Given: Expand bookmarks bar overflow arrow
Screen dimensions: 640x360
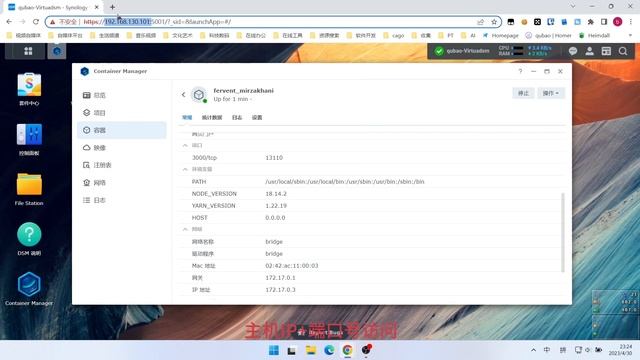Looking at the screenshot, I should pos(631,36).
